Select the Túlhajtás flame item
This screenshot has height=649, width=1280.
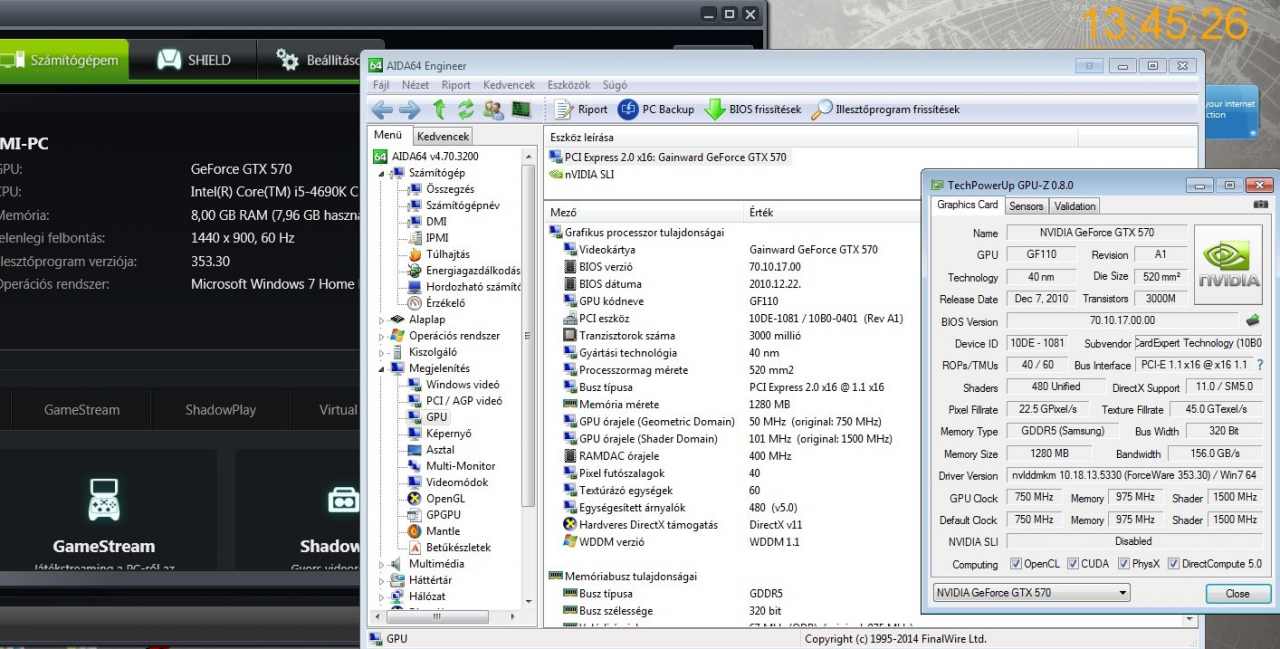coord(439,254)
